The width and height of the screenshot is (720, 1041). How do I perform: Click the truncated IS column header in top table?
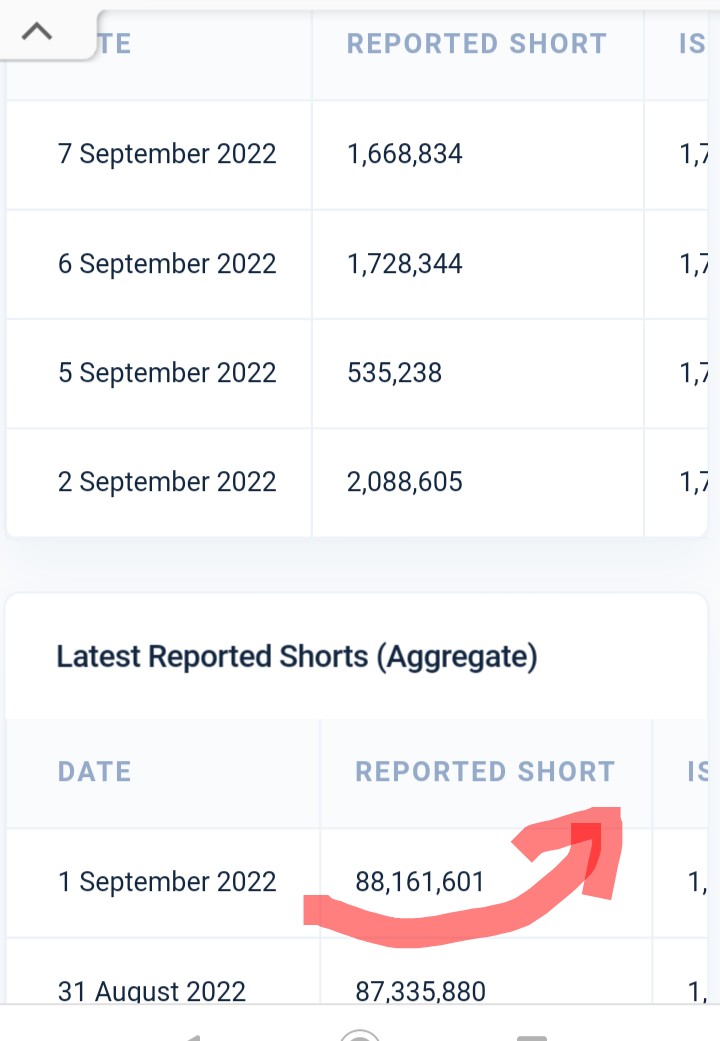691,44
